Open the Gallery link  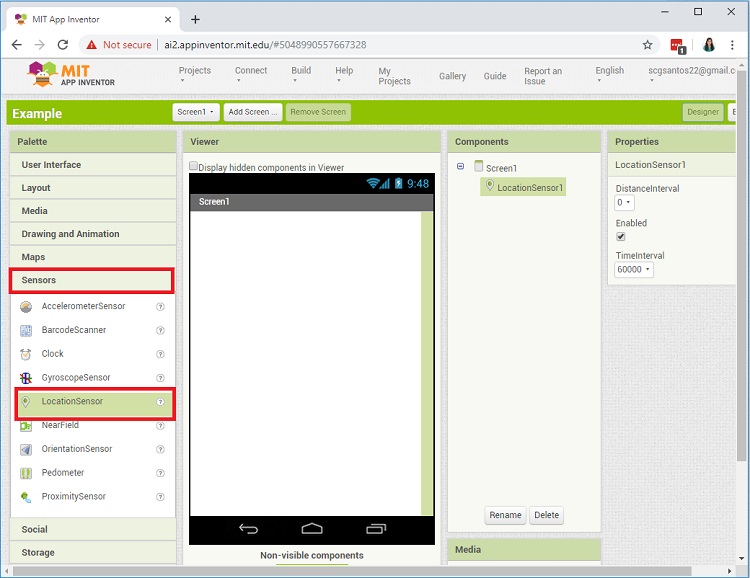(x=452, y=76)
